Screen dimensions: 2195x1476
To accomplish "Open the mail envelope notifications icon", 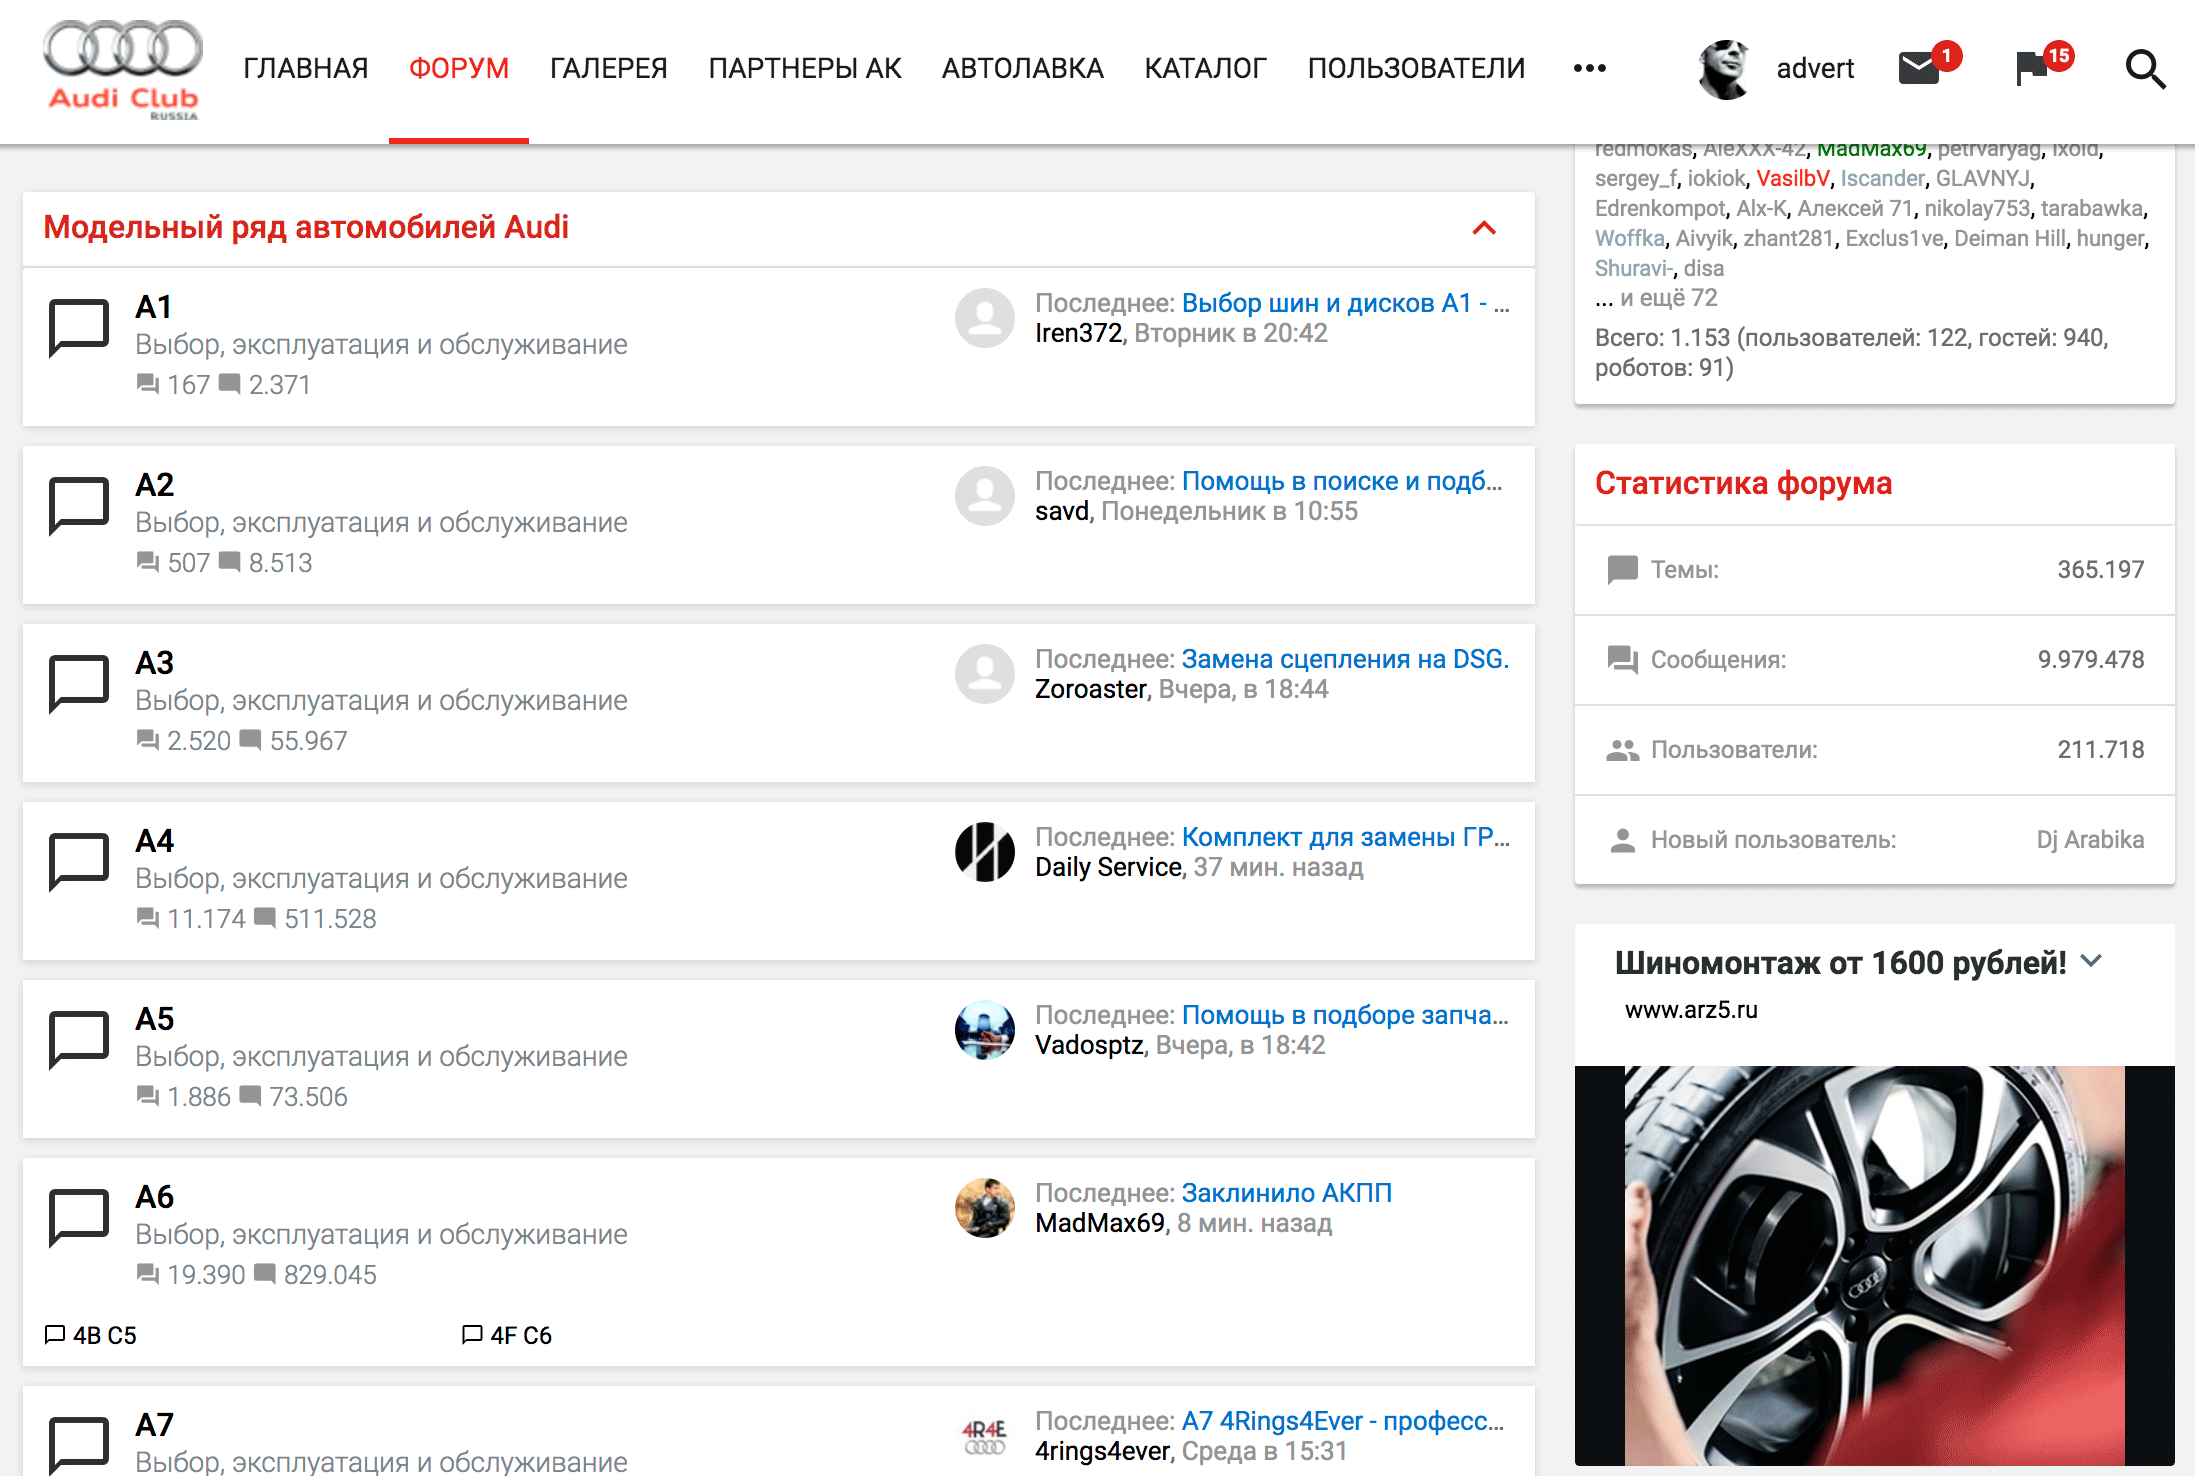I will tap(1919, 69).
